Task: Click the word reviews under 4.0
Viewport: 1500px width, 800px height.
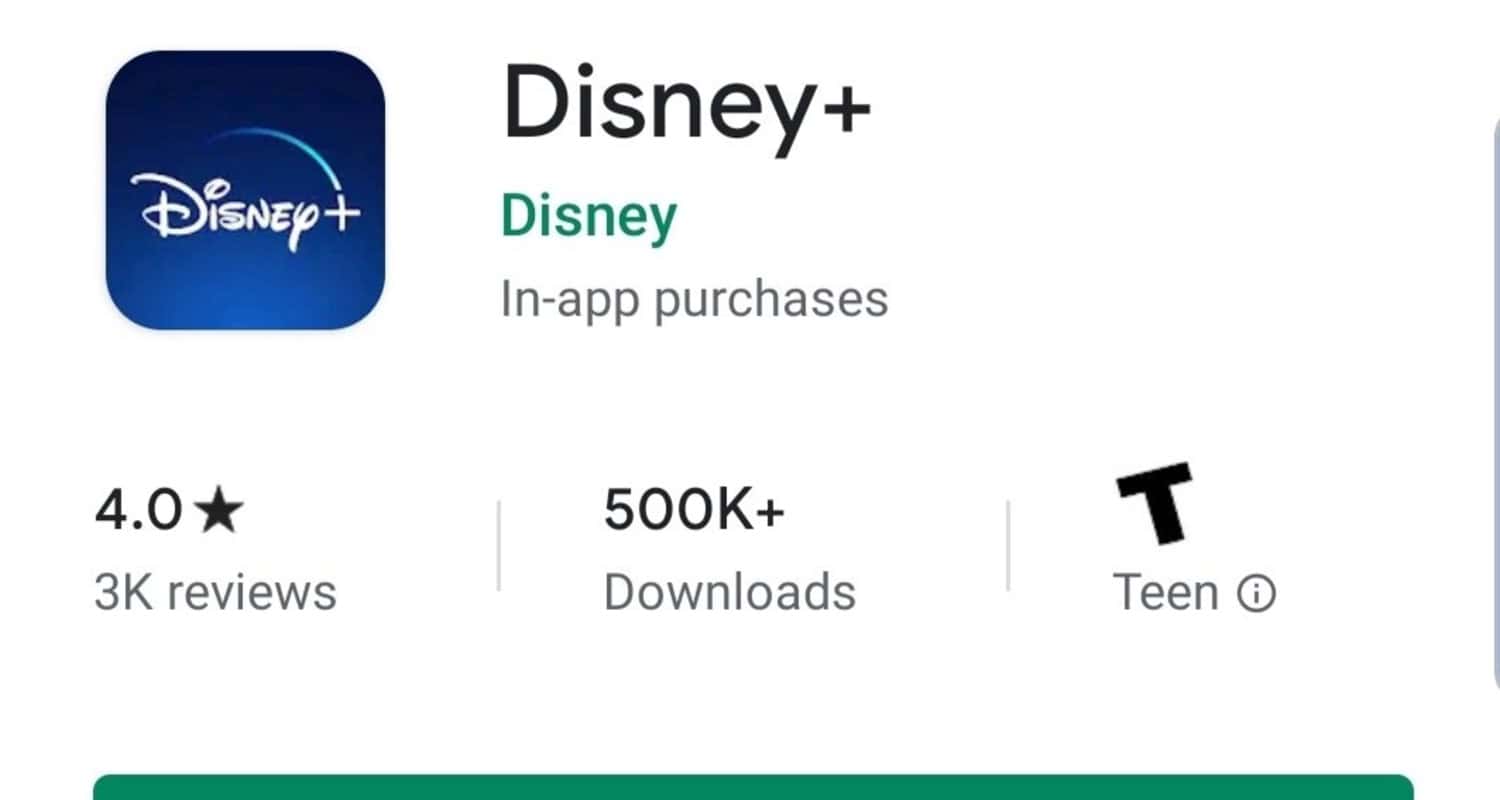Action: point(251,592)
